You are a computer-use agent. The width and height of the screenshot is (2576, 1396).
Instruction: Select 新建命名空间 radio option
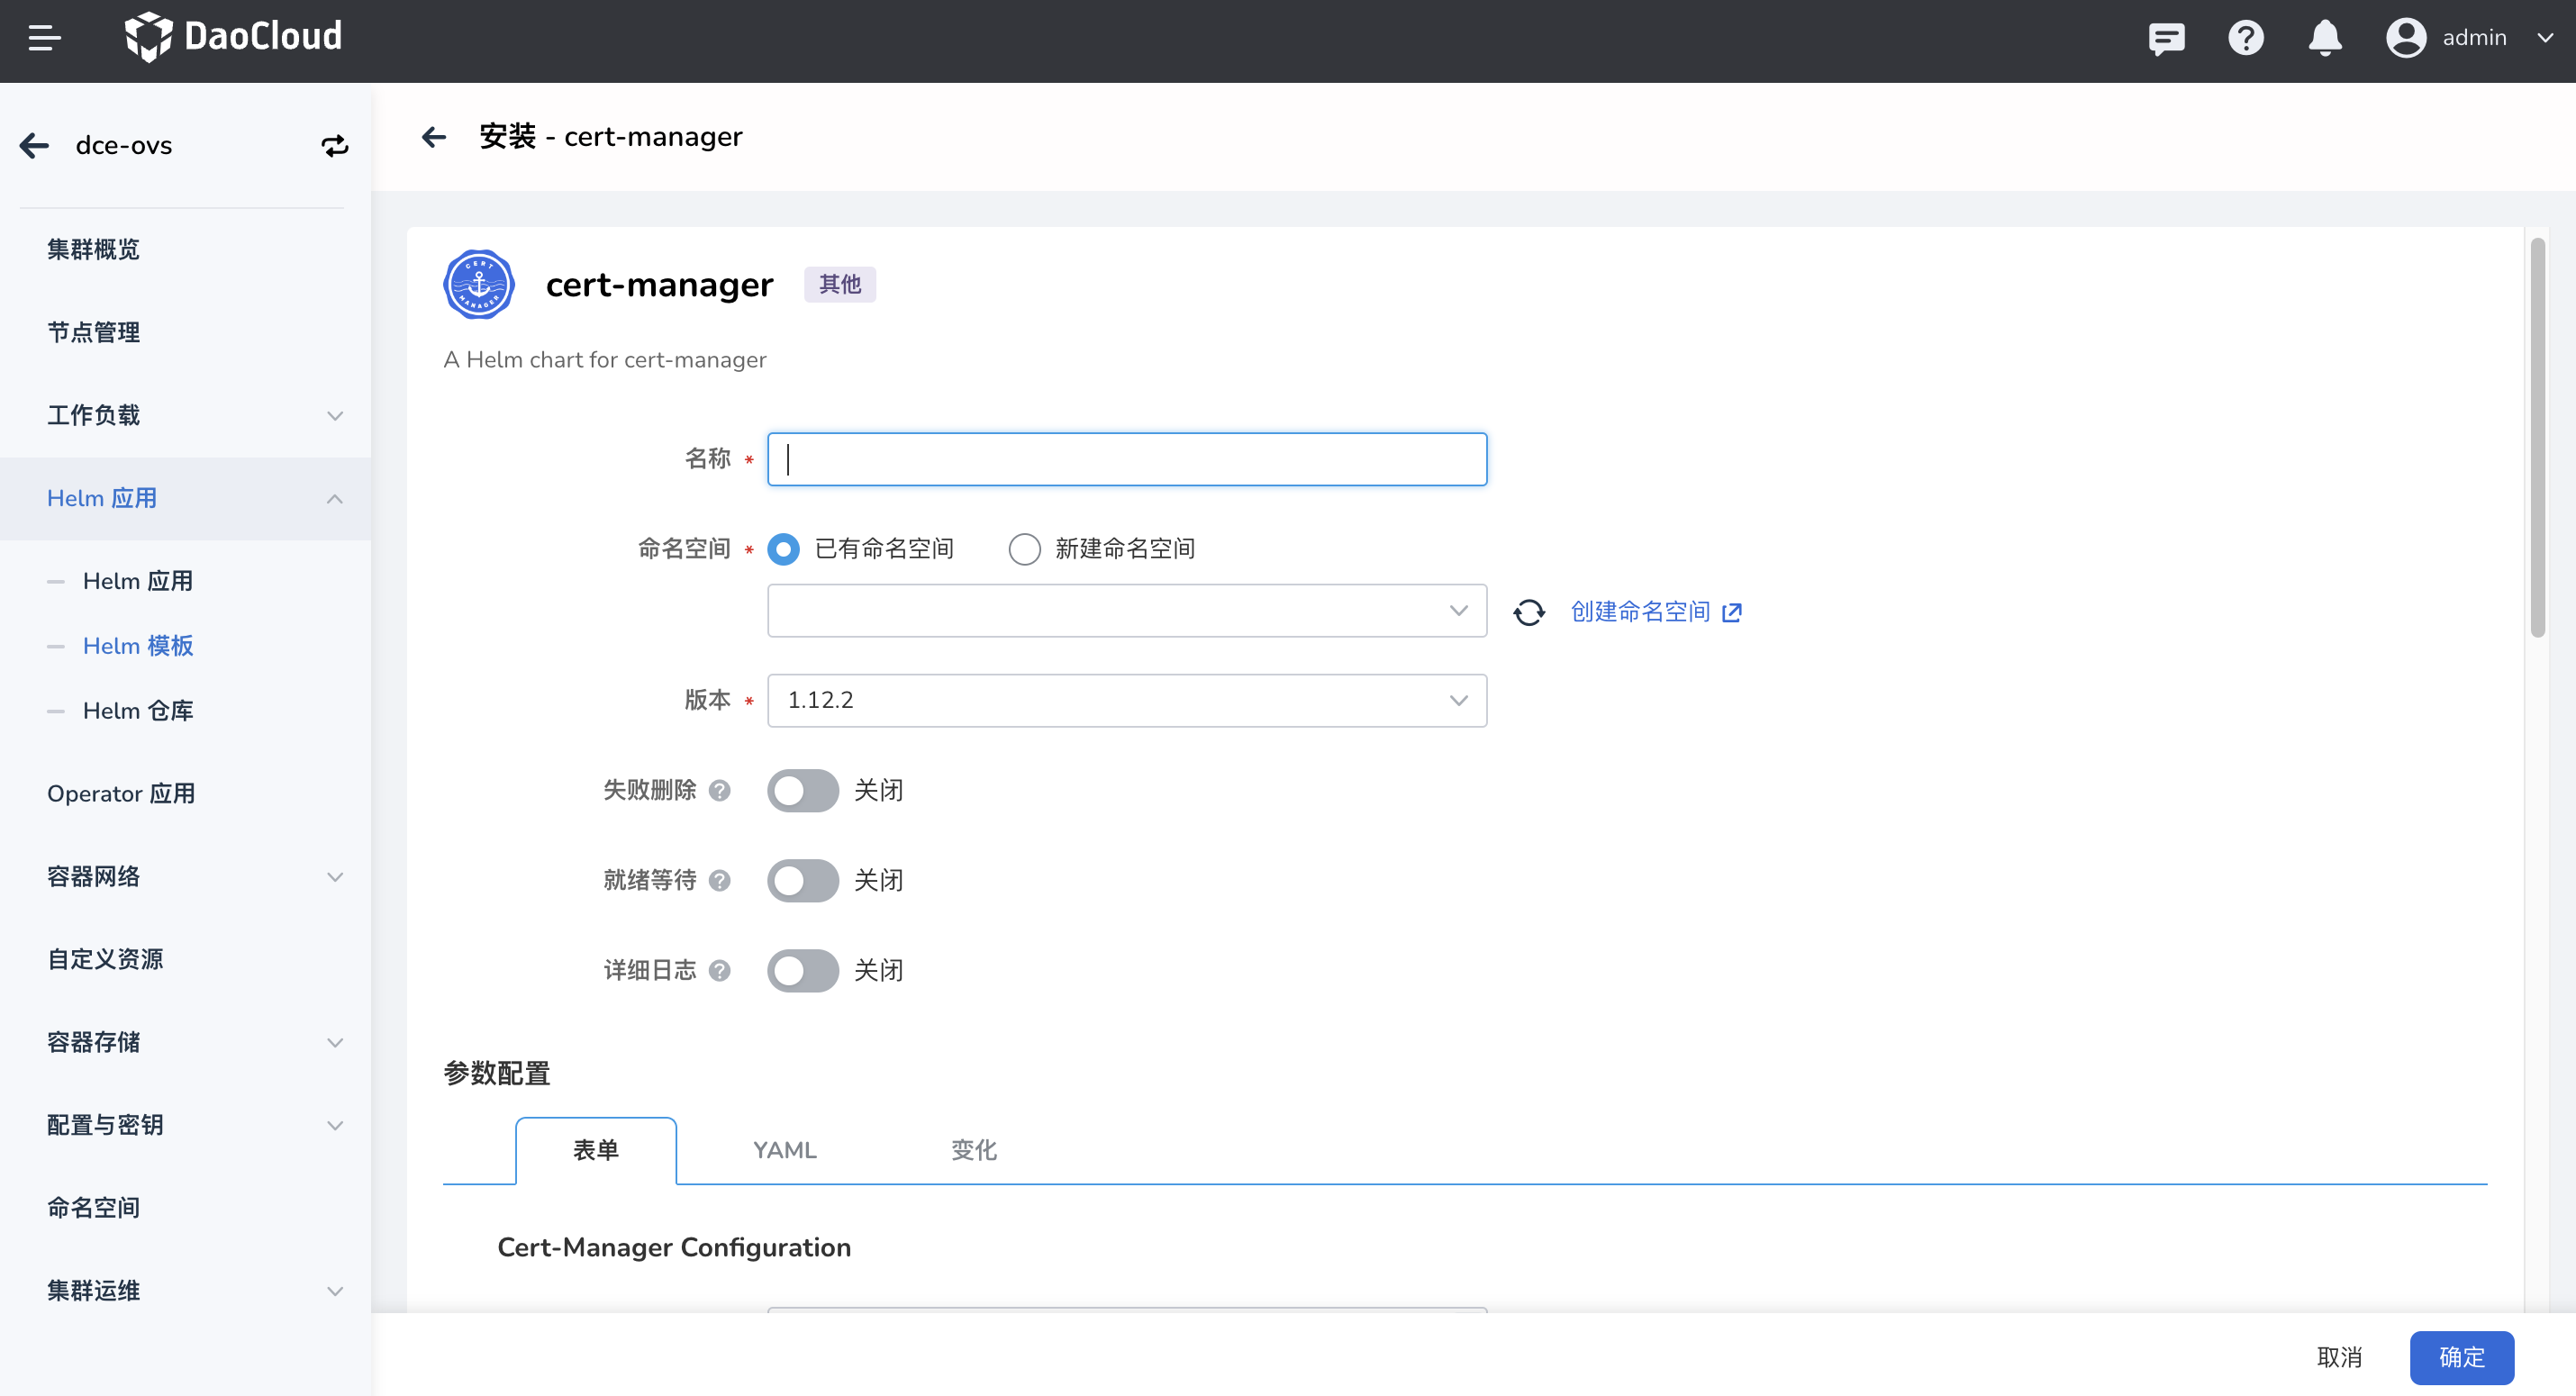[x=1024, y=549]
